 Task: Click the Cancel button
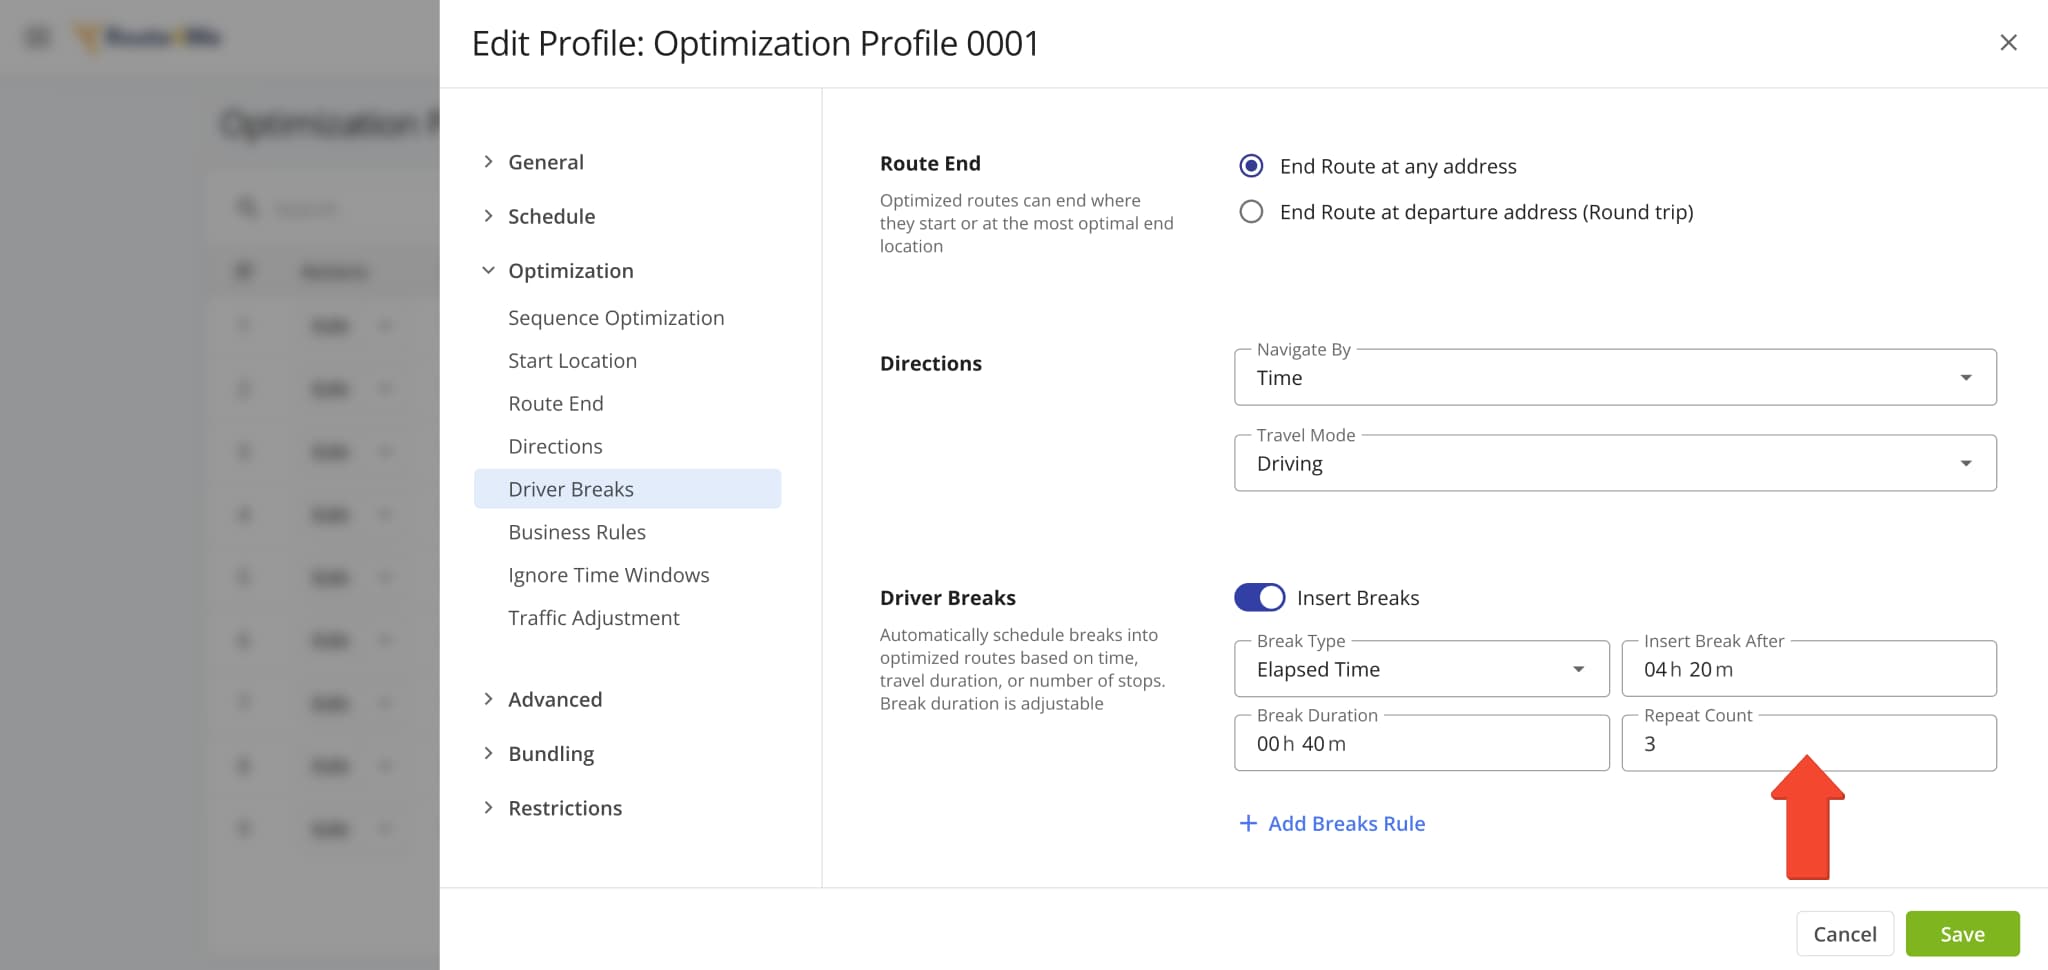(1844, 933)
